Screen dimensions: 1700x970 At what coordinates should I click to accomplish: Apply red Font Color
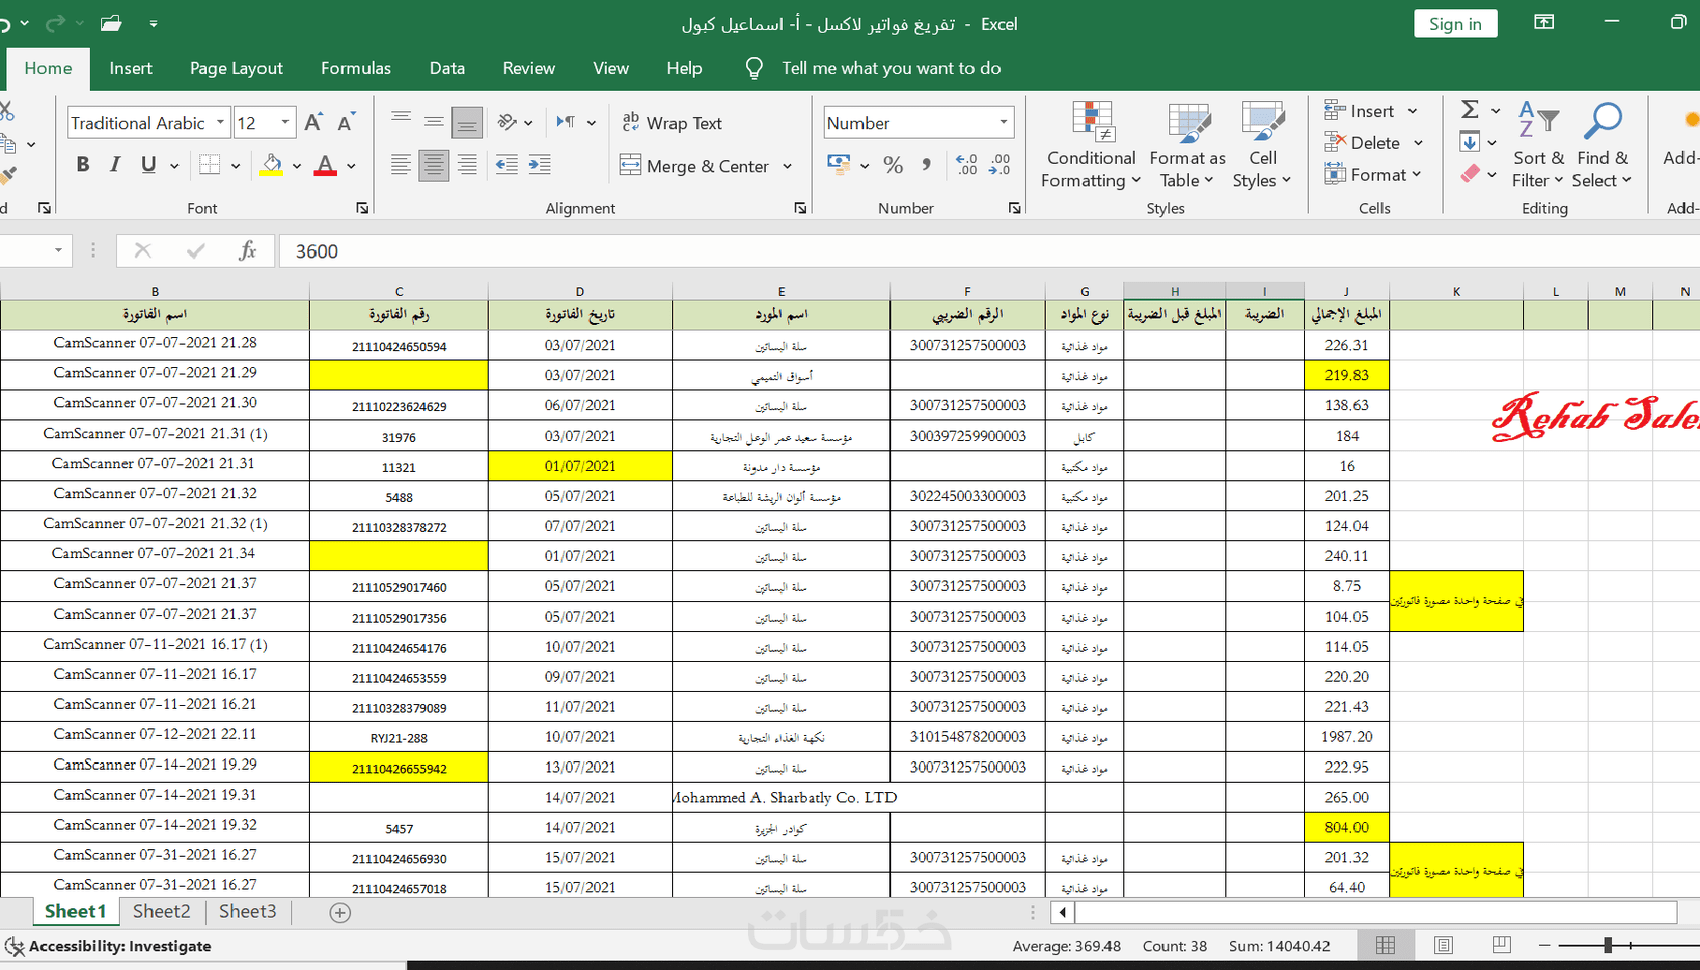325,165
